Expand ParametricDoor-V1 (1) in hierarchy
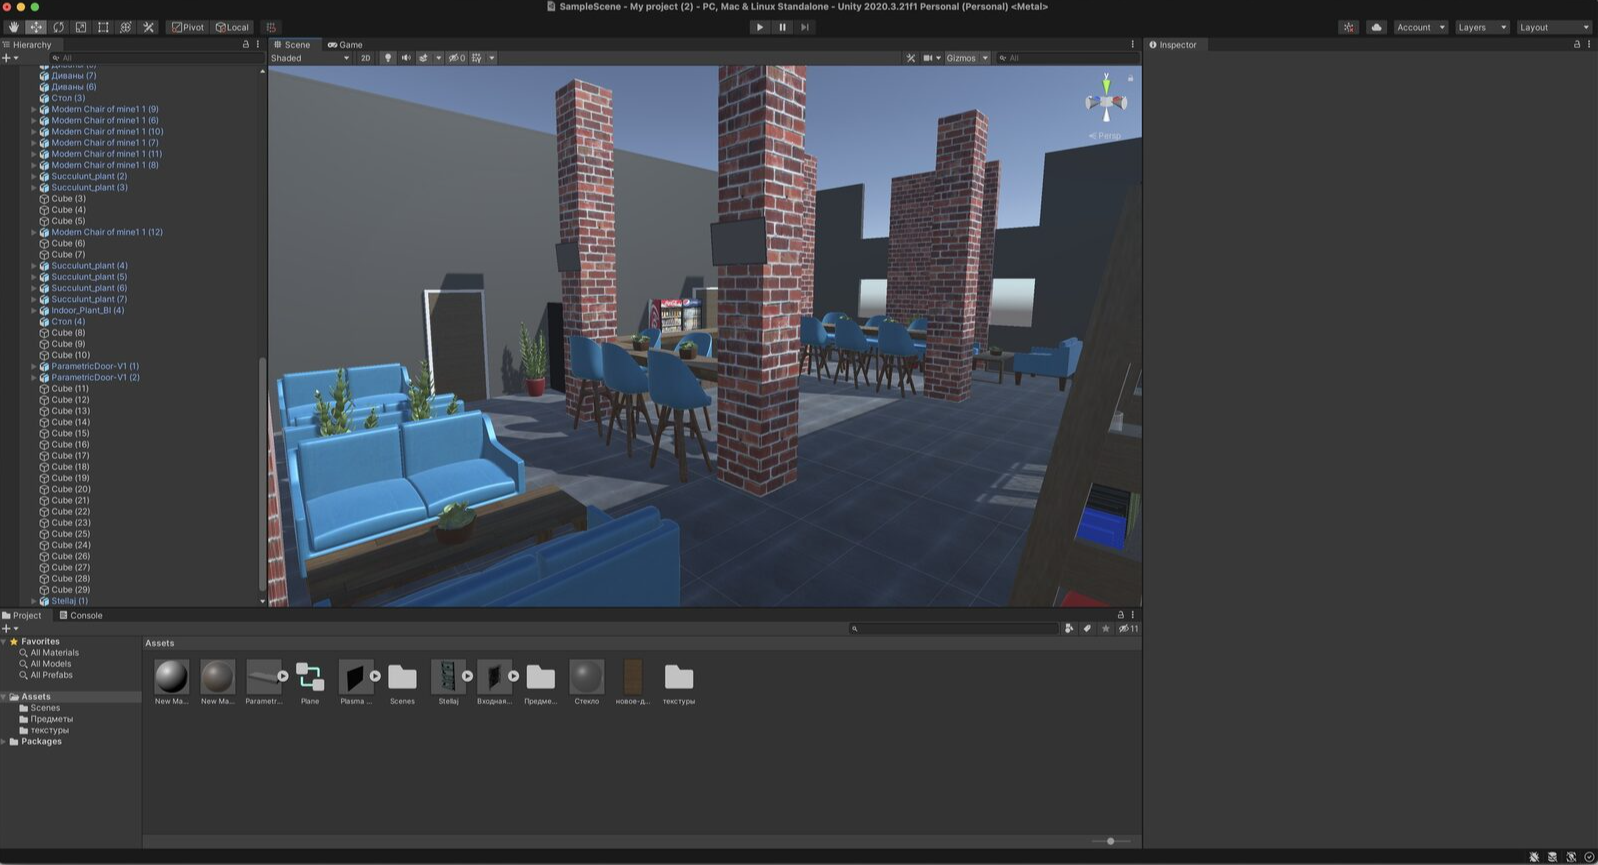1598x865 pixels. coord(34,367)
